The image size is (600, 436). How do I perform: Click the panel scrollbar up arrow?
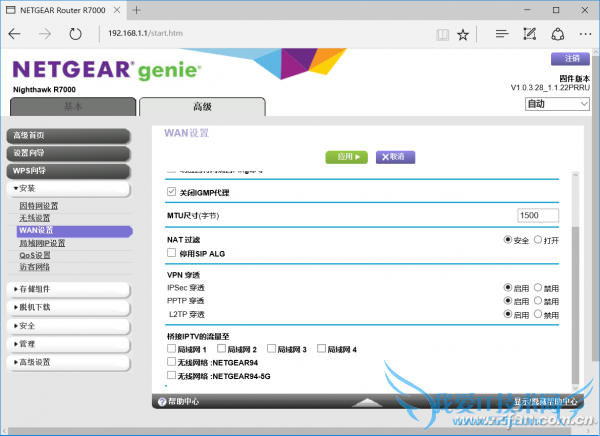pos(576,175)
